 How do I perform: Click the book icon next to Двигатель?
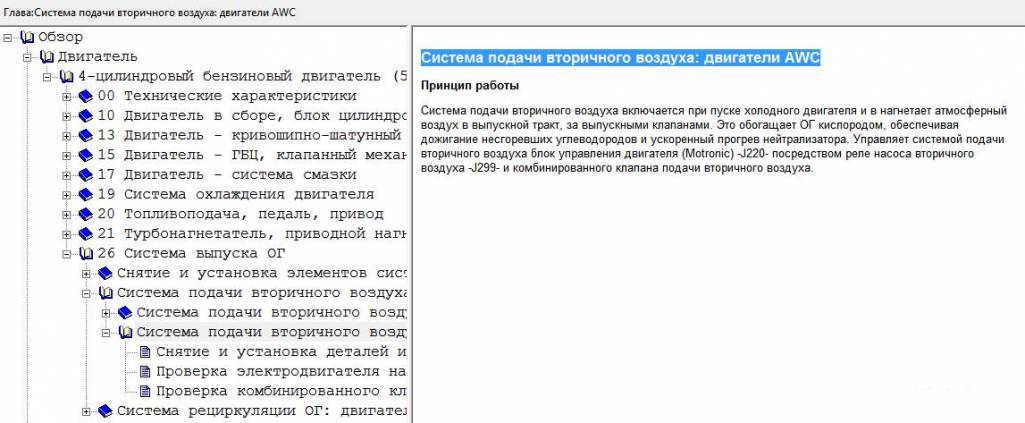47,57
